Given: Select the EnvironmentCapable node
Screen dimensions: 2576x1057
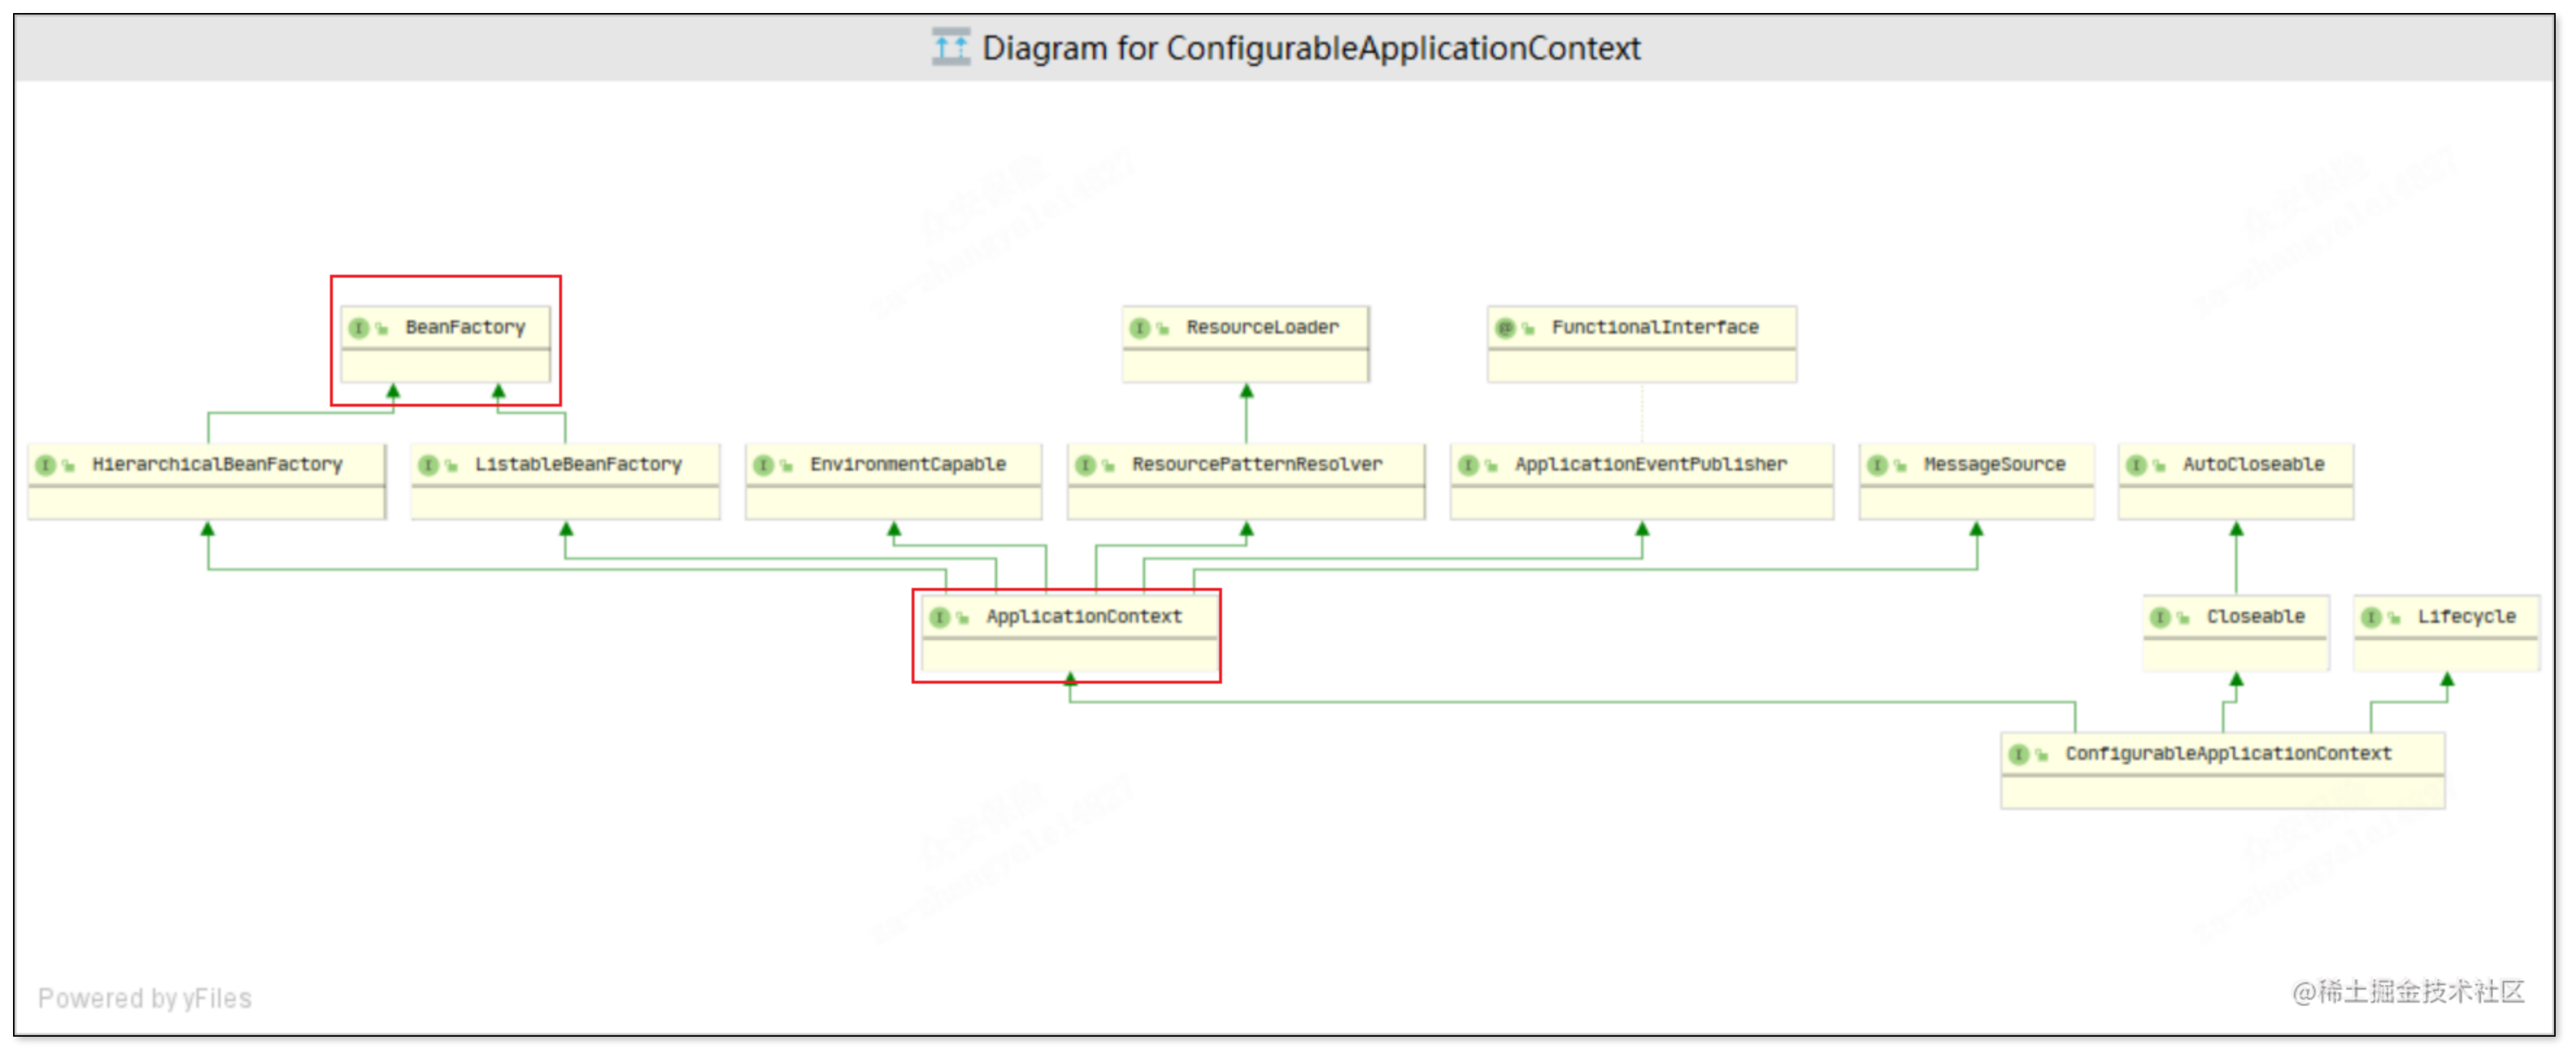Looking at the screenshot, I should 907,465.
